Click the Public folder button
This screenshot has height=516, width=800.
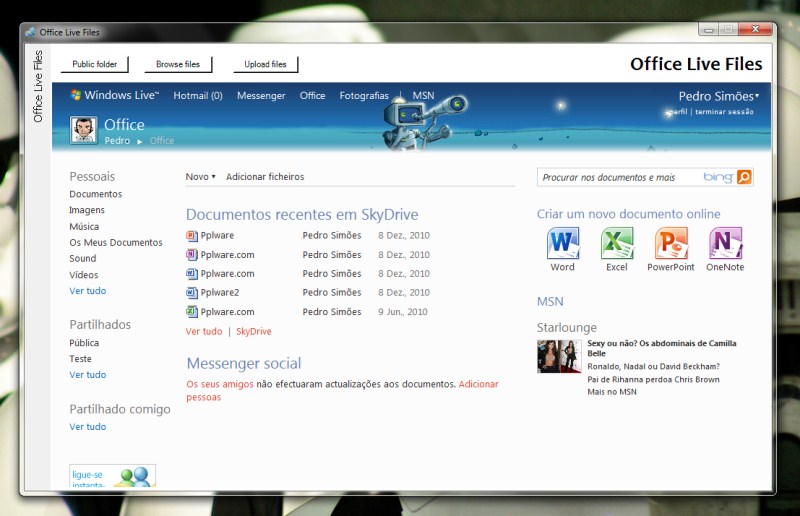tap(94, 64)
